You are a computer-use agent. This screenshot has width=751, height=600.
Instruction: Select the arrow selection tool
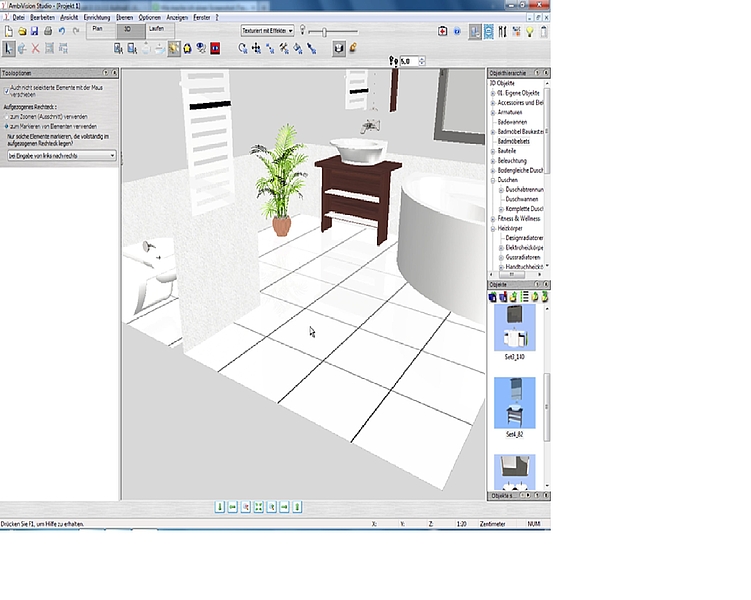click(x=8, y=47)
